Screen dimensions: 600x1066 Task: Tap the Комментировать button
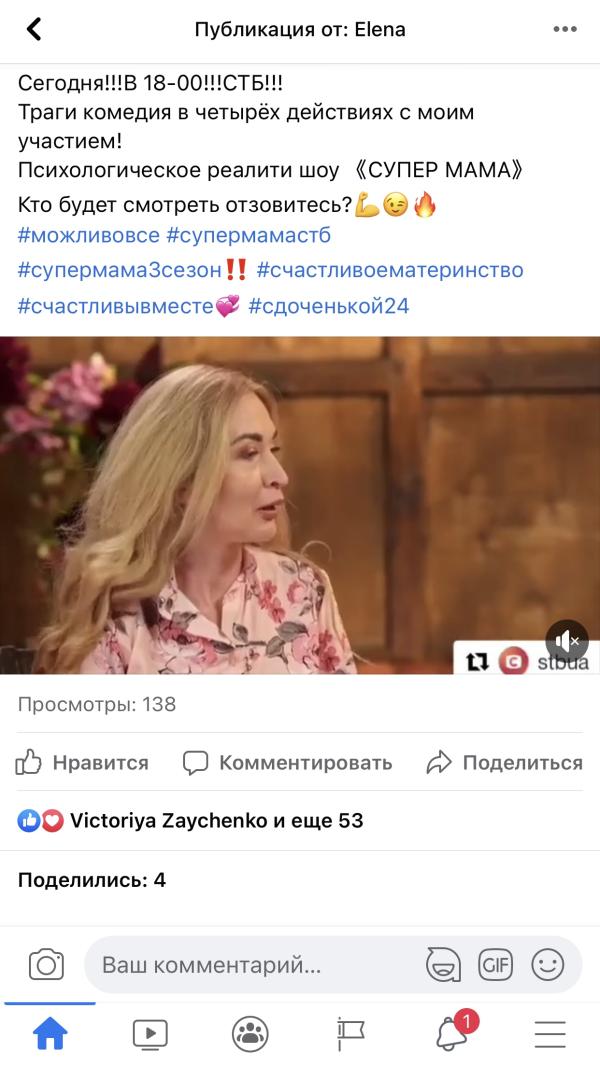[x=287, y=763]
